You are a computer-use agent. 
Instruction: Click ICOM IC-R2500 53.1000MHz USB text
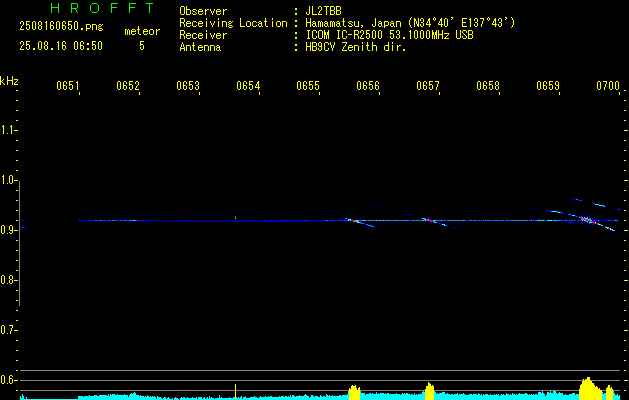(389, 35)
